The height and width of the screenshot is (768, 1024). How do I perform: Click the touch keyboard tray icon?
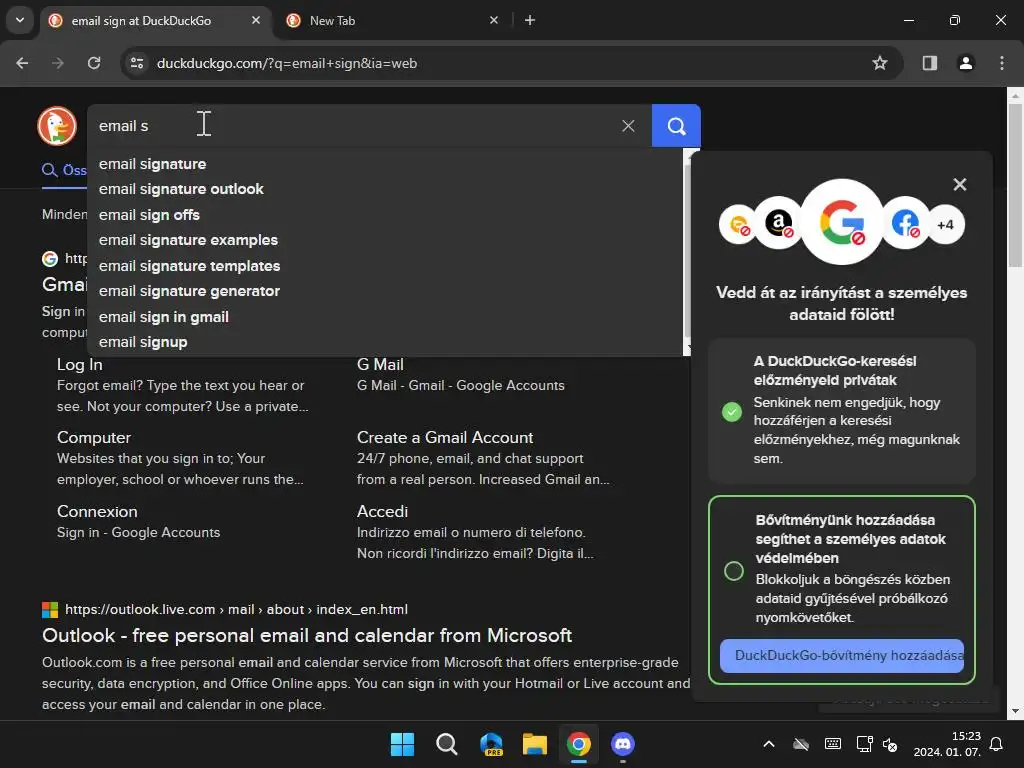pyautogui.click(x=833, y=744)
